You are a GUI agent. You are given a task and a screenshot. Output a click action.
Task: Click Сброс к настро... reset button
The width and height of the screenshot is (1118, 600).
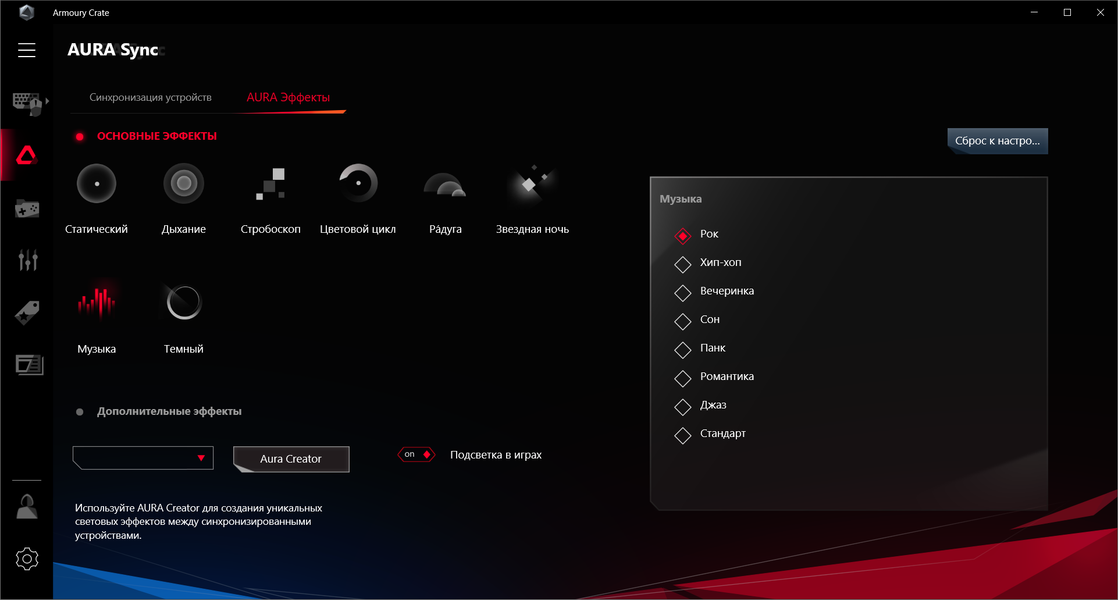pos(998,140)
